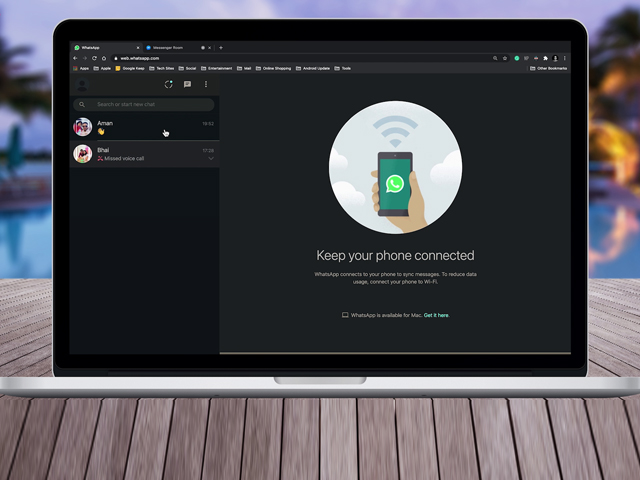This screenshot has width=640, height=480.
Task: Focus the Search or start new chat field
Action: pos(144,104)
